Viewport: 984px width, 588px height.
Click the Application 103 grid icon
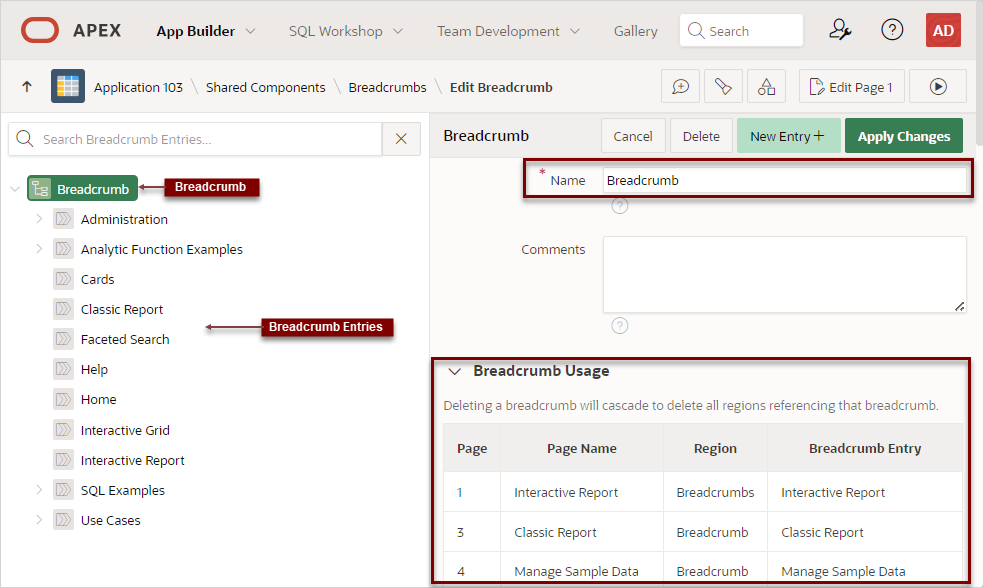point(68,87)
